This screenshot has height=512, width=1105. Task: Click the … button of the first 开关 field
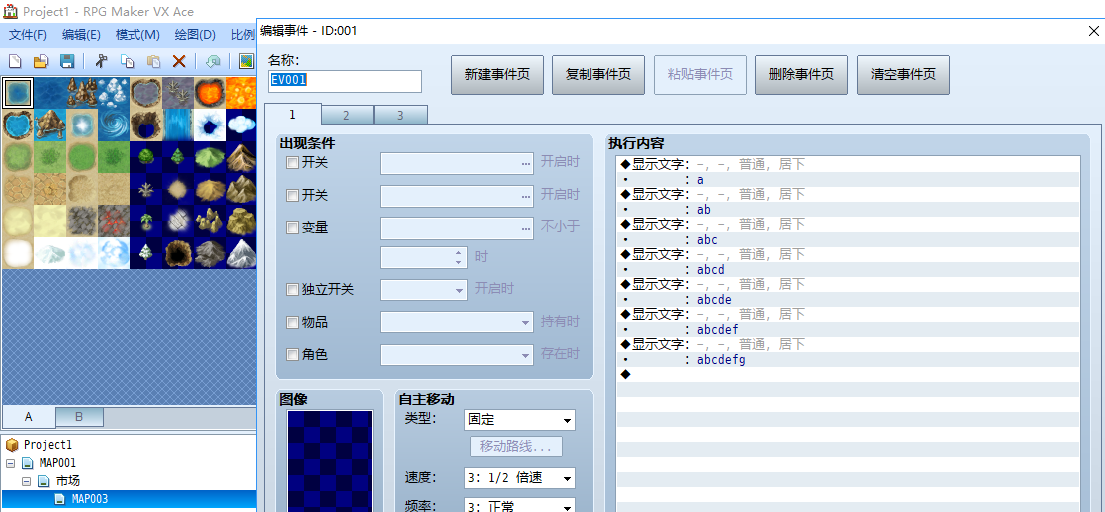(x=526, y=163)
